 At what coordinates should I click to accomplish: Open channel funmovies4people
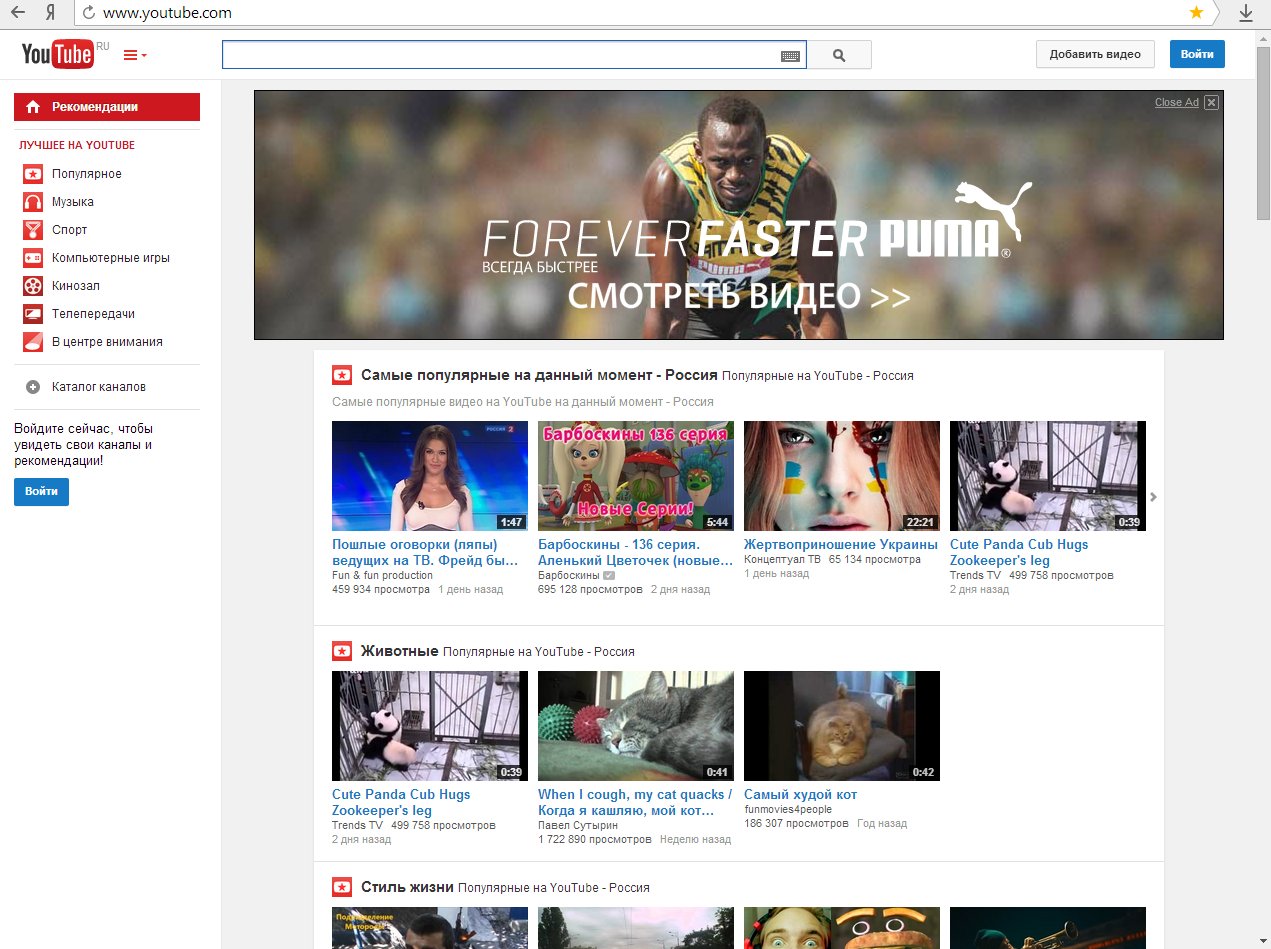click(788, 810)
